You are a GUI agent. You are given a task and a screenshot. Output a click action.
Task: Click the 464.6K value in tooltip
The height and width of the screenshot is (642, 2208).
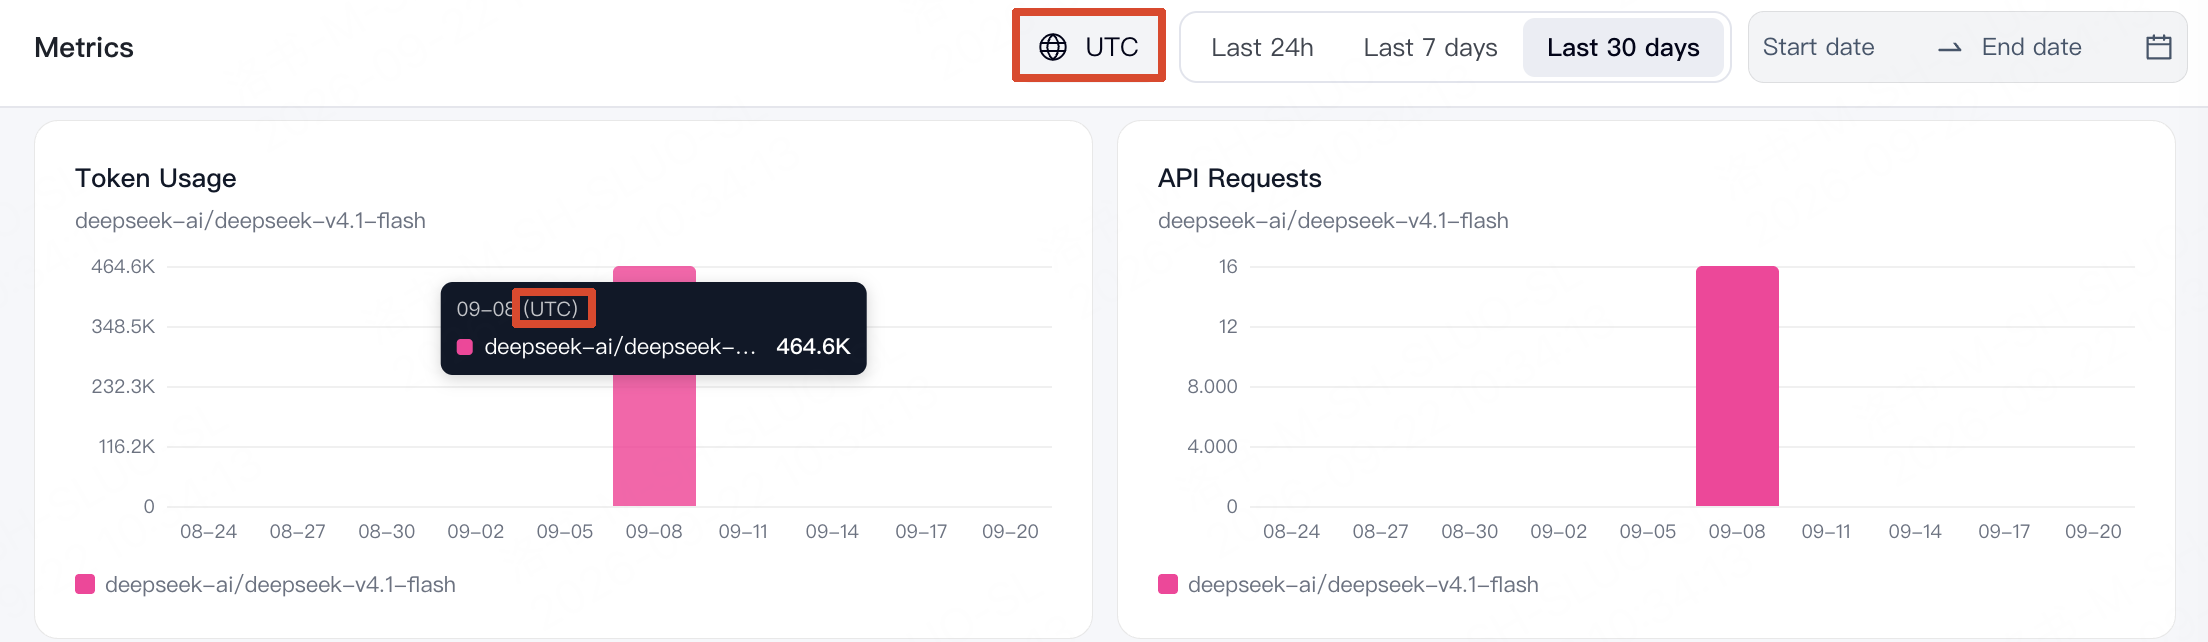coord(813,346)
